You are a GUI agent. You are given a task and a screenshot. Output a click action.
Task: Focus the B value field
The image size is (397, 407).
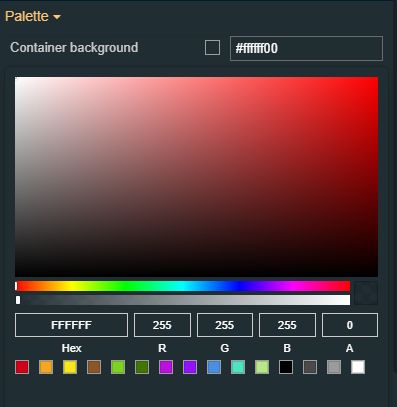(x=287, y=325)
